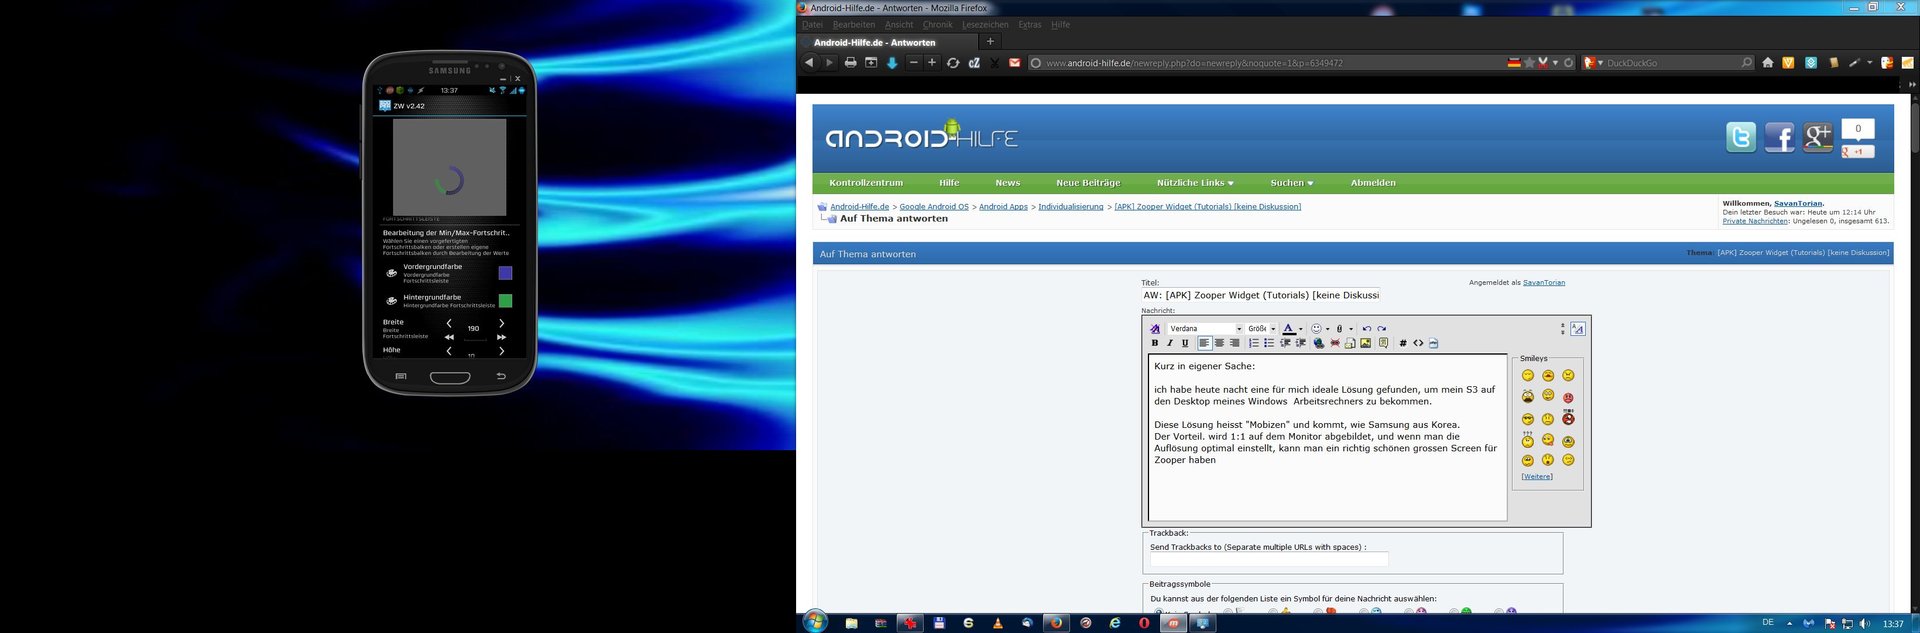The height and width of the screenshot is (633, 1920).
Task: Insert unordered bullet list in editor
Action: pos(1269,343)
